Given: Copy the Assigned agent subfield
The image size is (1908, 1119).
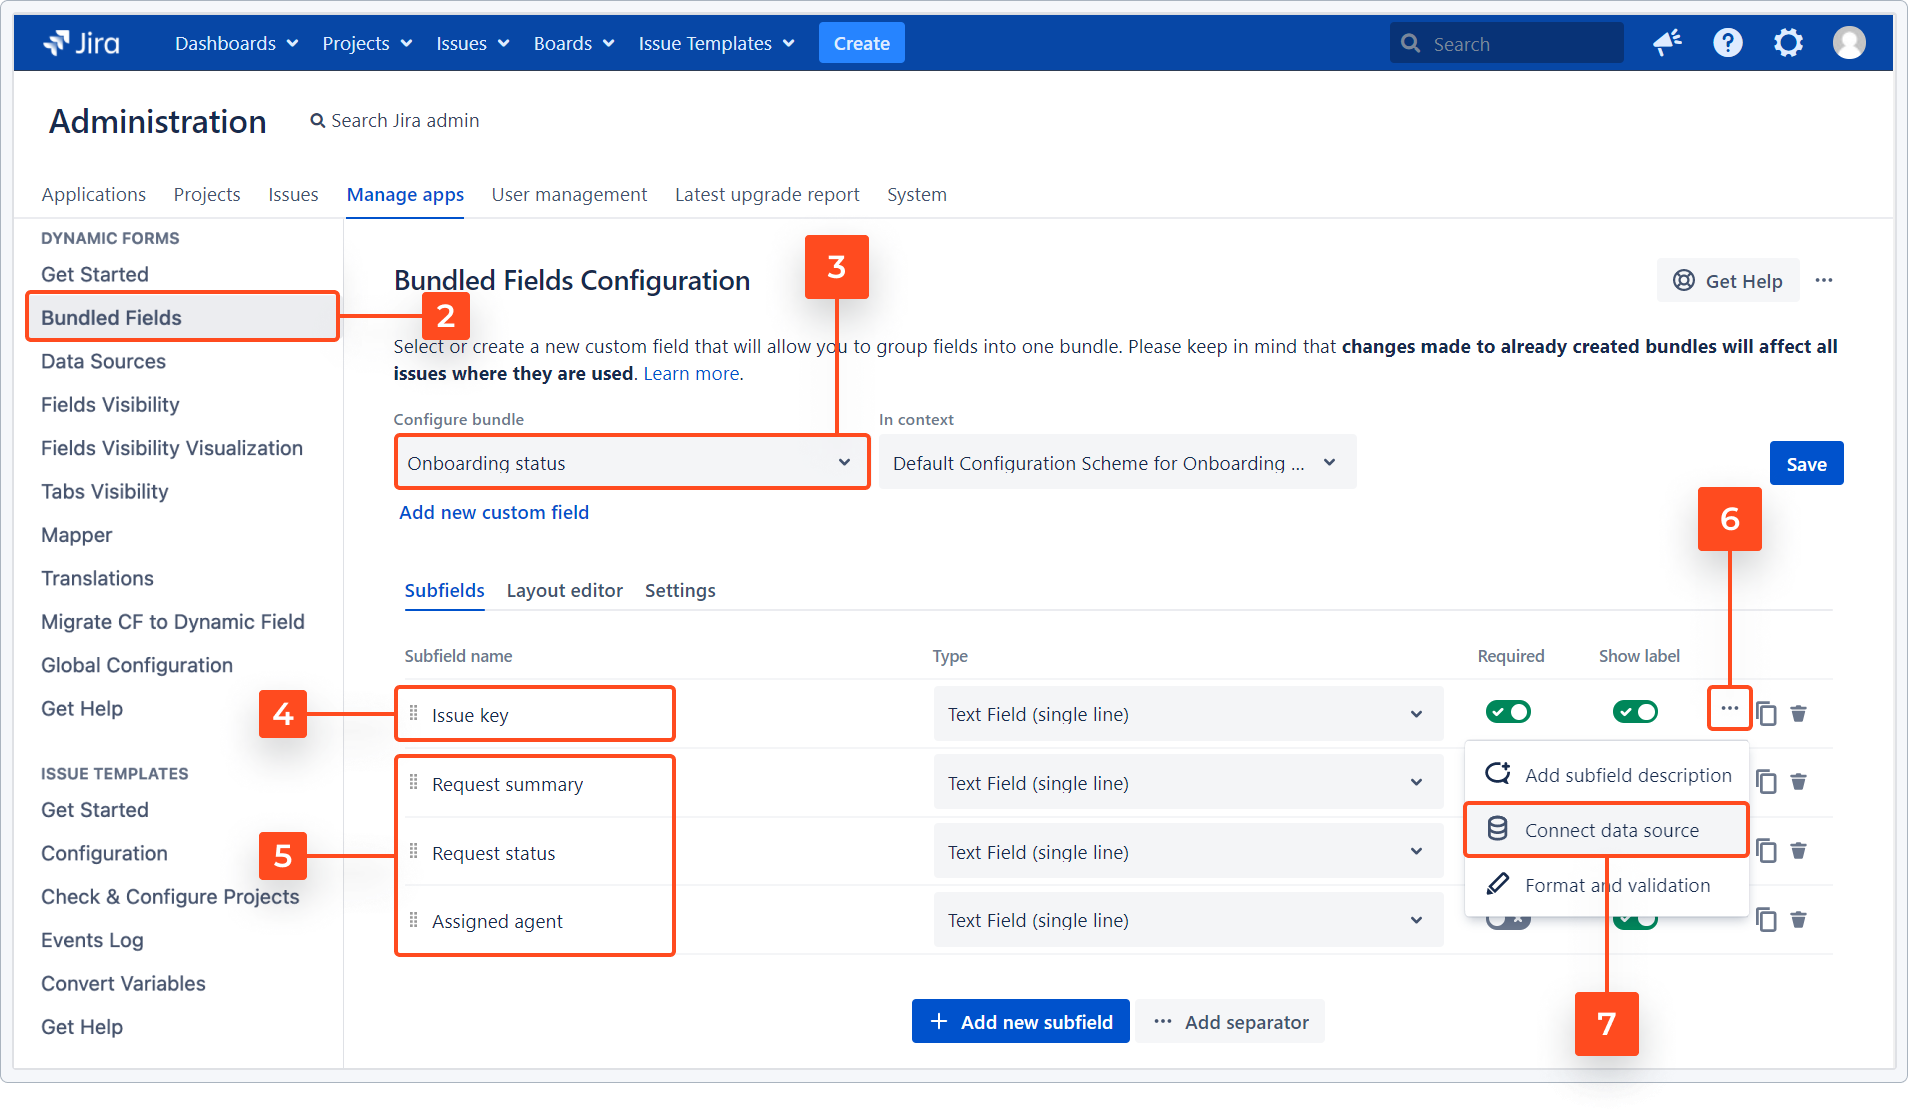Looking at the screenshot, I should pyautogui.click(x=1767, y=919).
